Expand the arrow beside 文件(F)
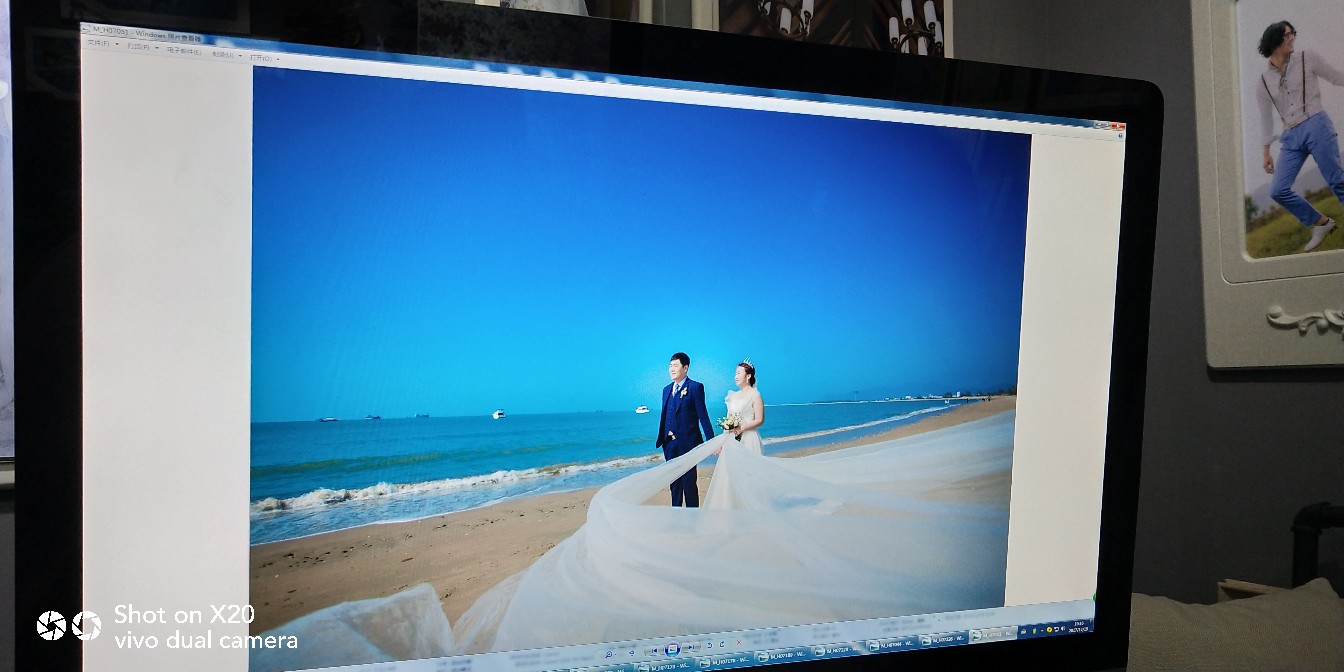1344x672 pixels. pyautogui.click(x=117, y=44)
